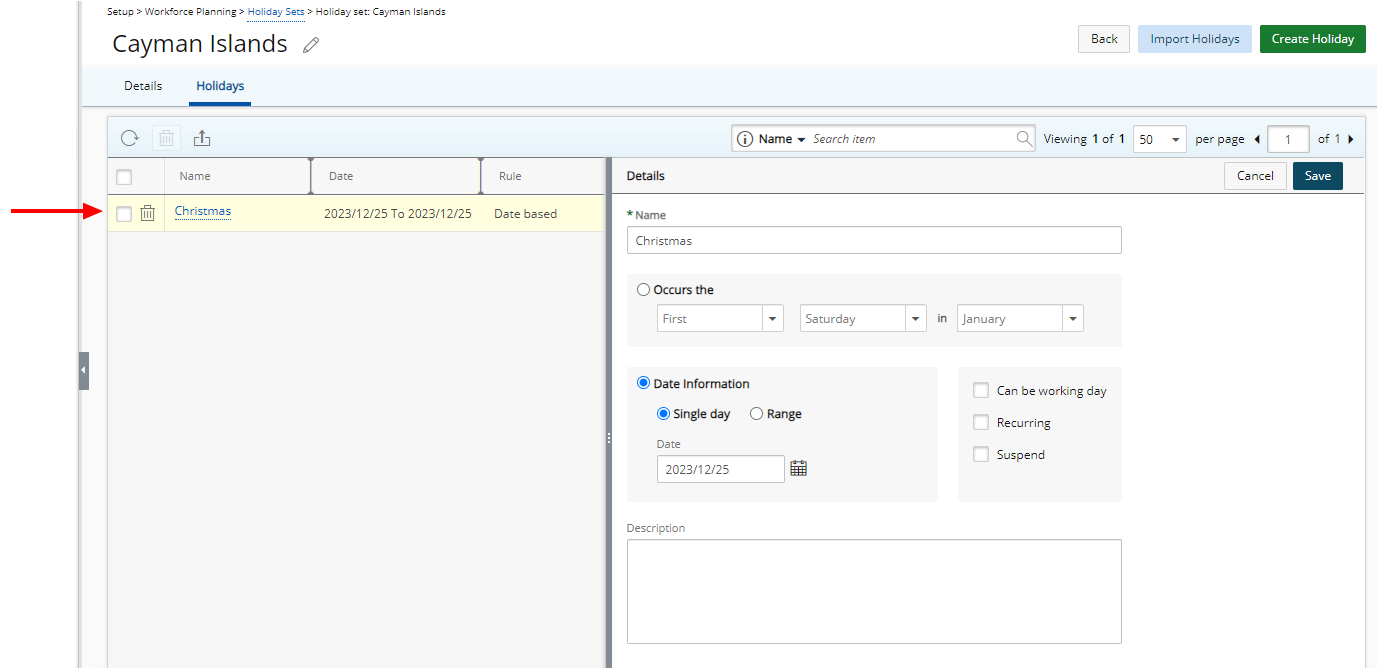
Task: Open the Saturday weekday dropdown
Action: coord(915,319)
